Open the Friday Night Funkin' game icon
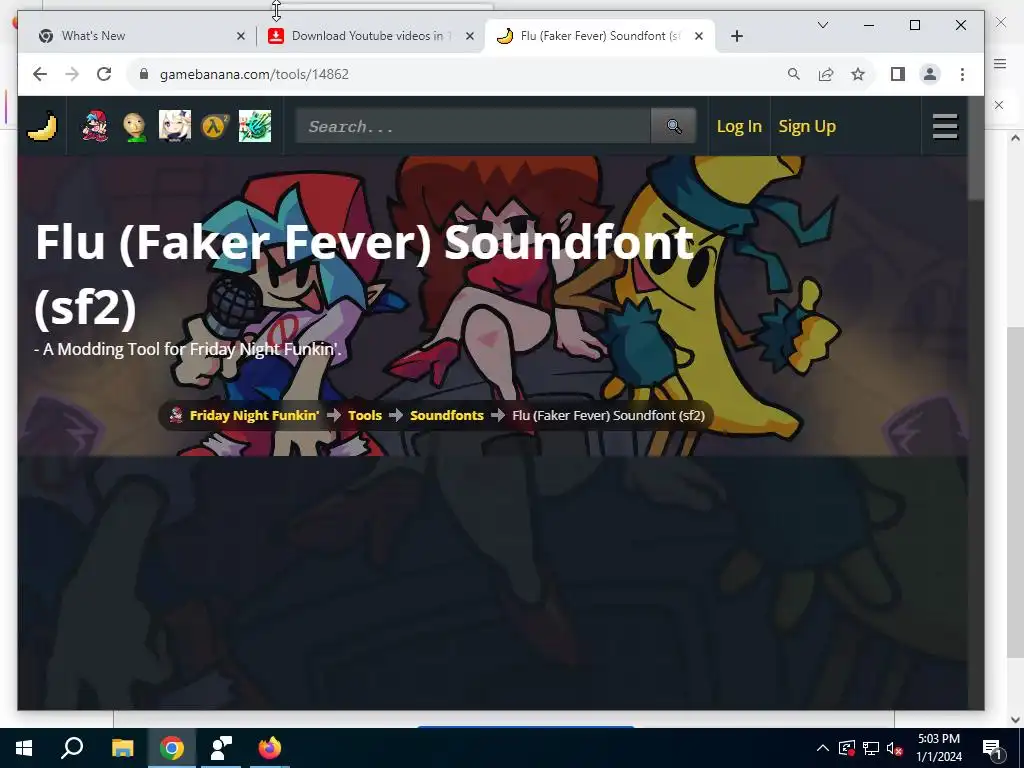Image resolution: width=1024 pixels, height=768 pixels. click(x=95, y=126)
